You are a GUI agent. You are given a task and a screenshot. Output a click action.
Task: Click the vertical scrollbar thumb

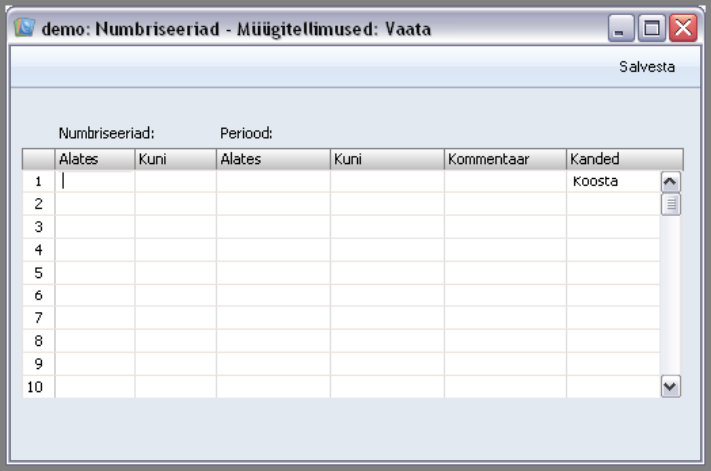(671, 204)
